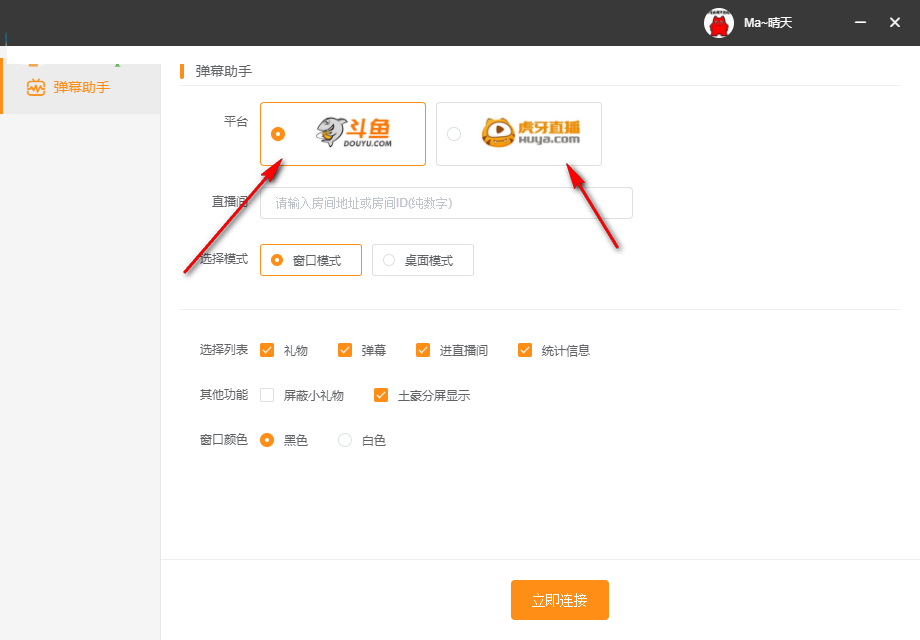The height and width of the screenshot is (640, 920).
Task: Select the Douyu platform radio button
Action: 278,134
